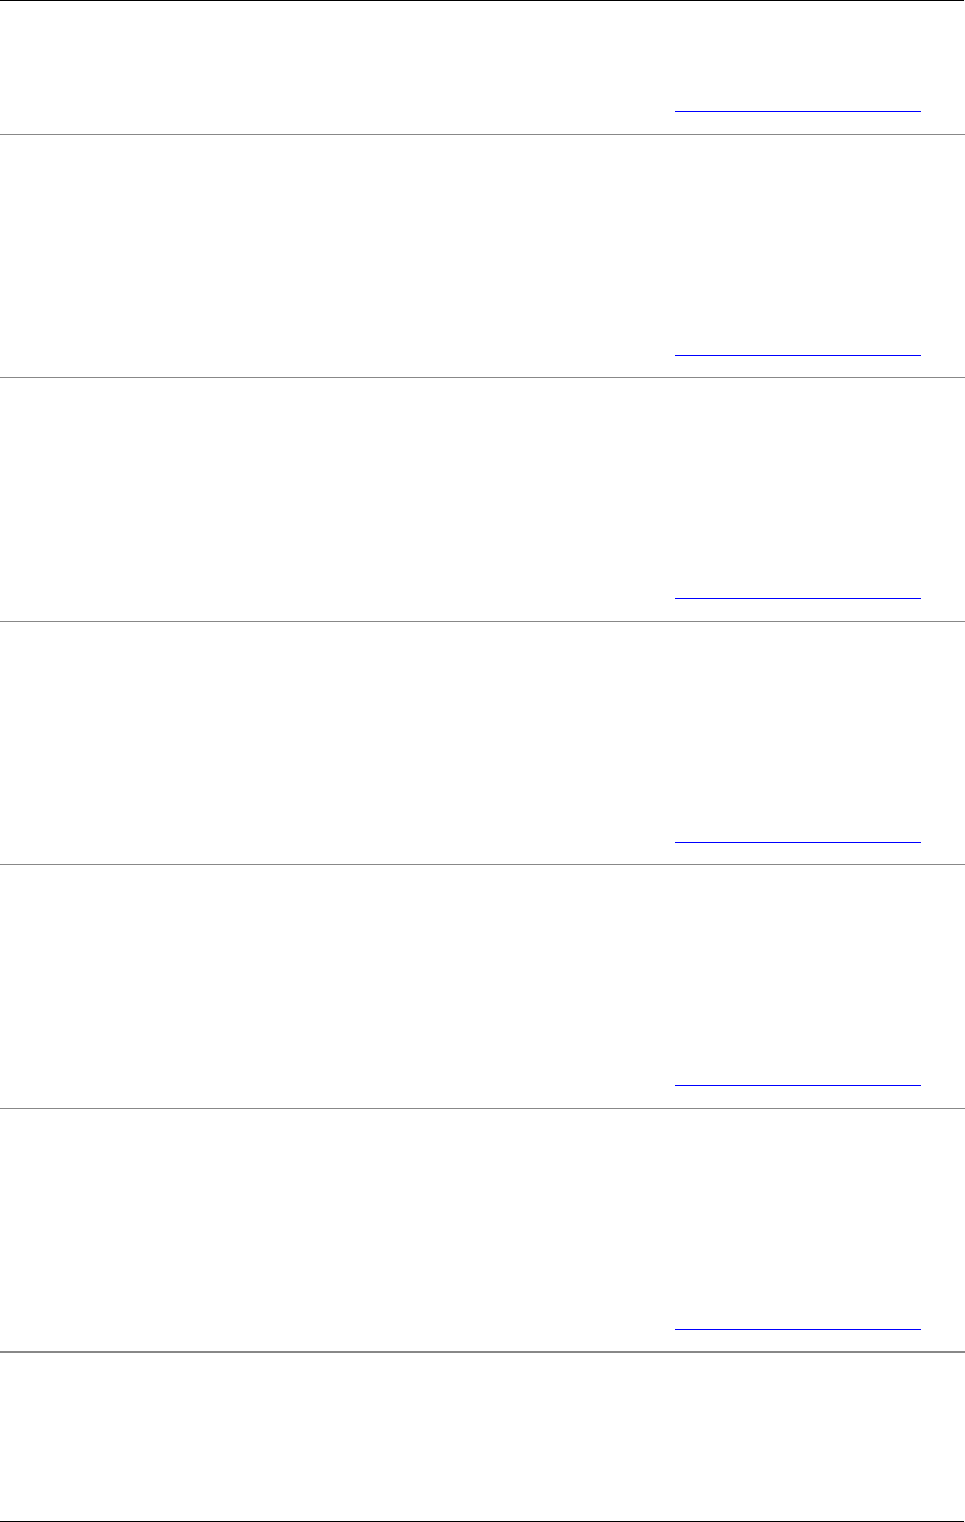Click the last empty section without an underline
The height and width of the screenshot is (1522, 965).
[x=482, y=1436]
